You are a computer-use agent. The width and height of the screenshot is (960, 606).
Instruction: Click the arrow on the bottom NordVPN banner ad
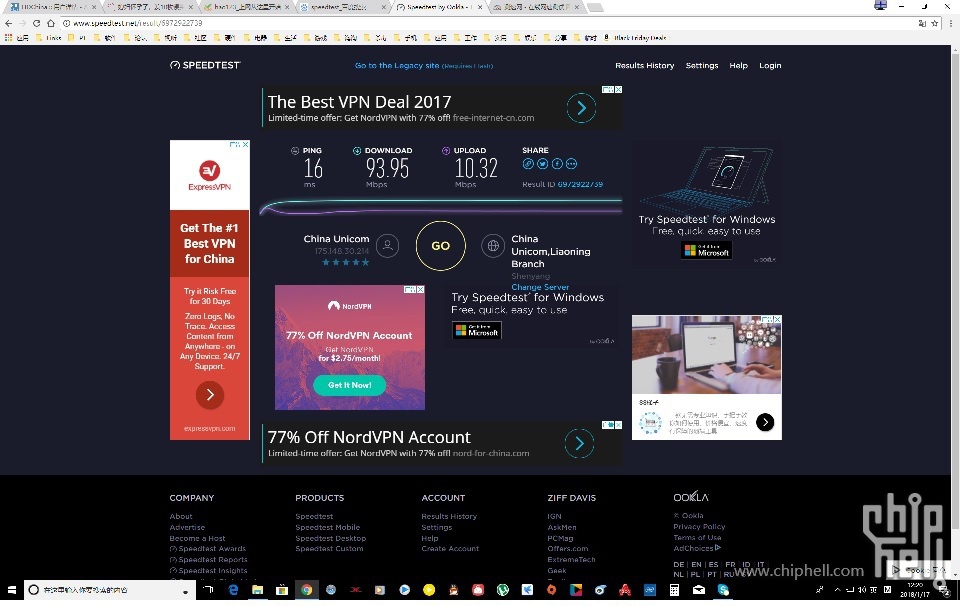click(579, 443)
